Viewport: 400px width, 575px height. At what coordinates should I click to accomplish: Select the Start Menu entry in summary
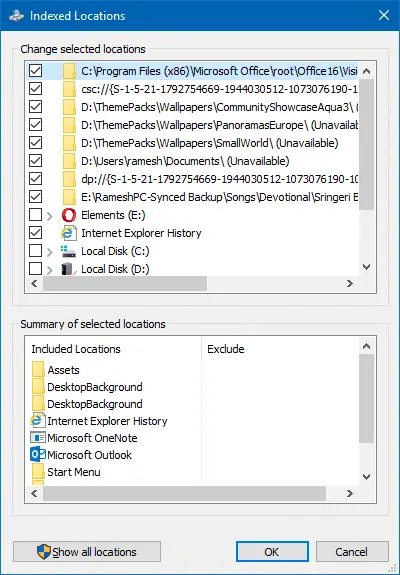(x=74, y=472)
